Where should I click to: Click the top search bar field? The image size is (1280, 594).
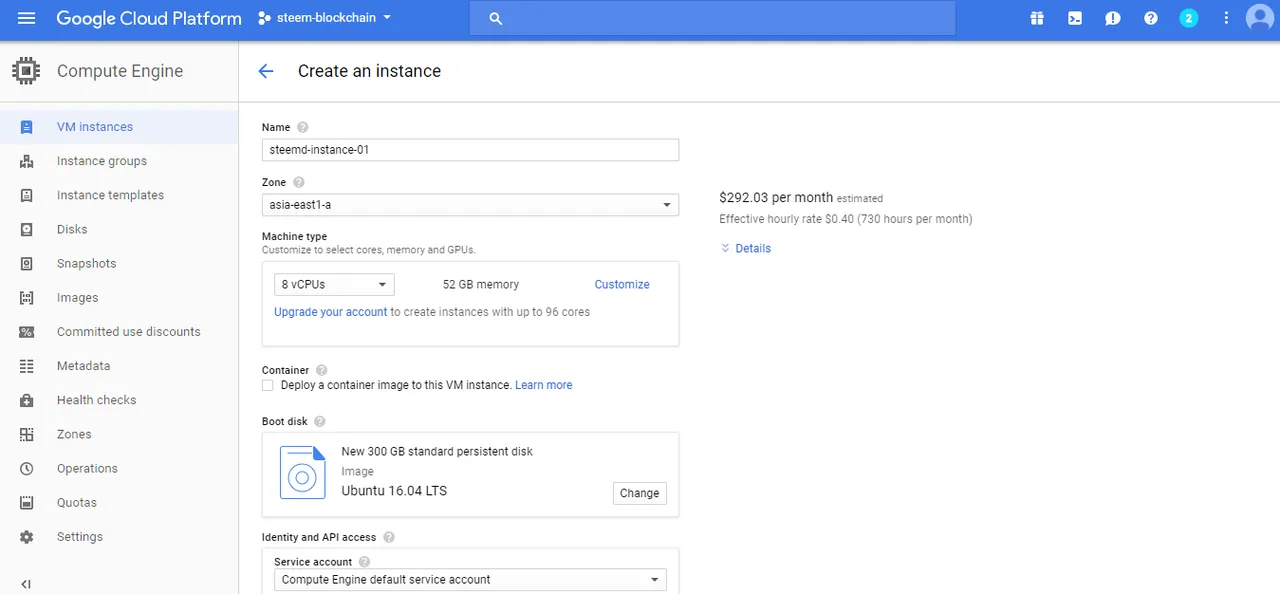(x=712, y=18)
